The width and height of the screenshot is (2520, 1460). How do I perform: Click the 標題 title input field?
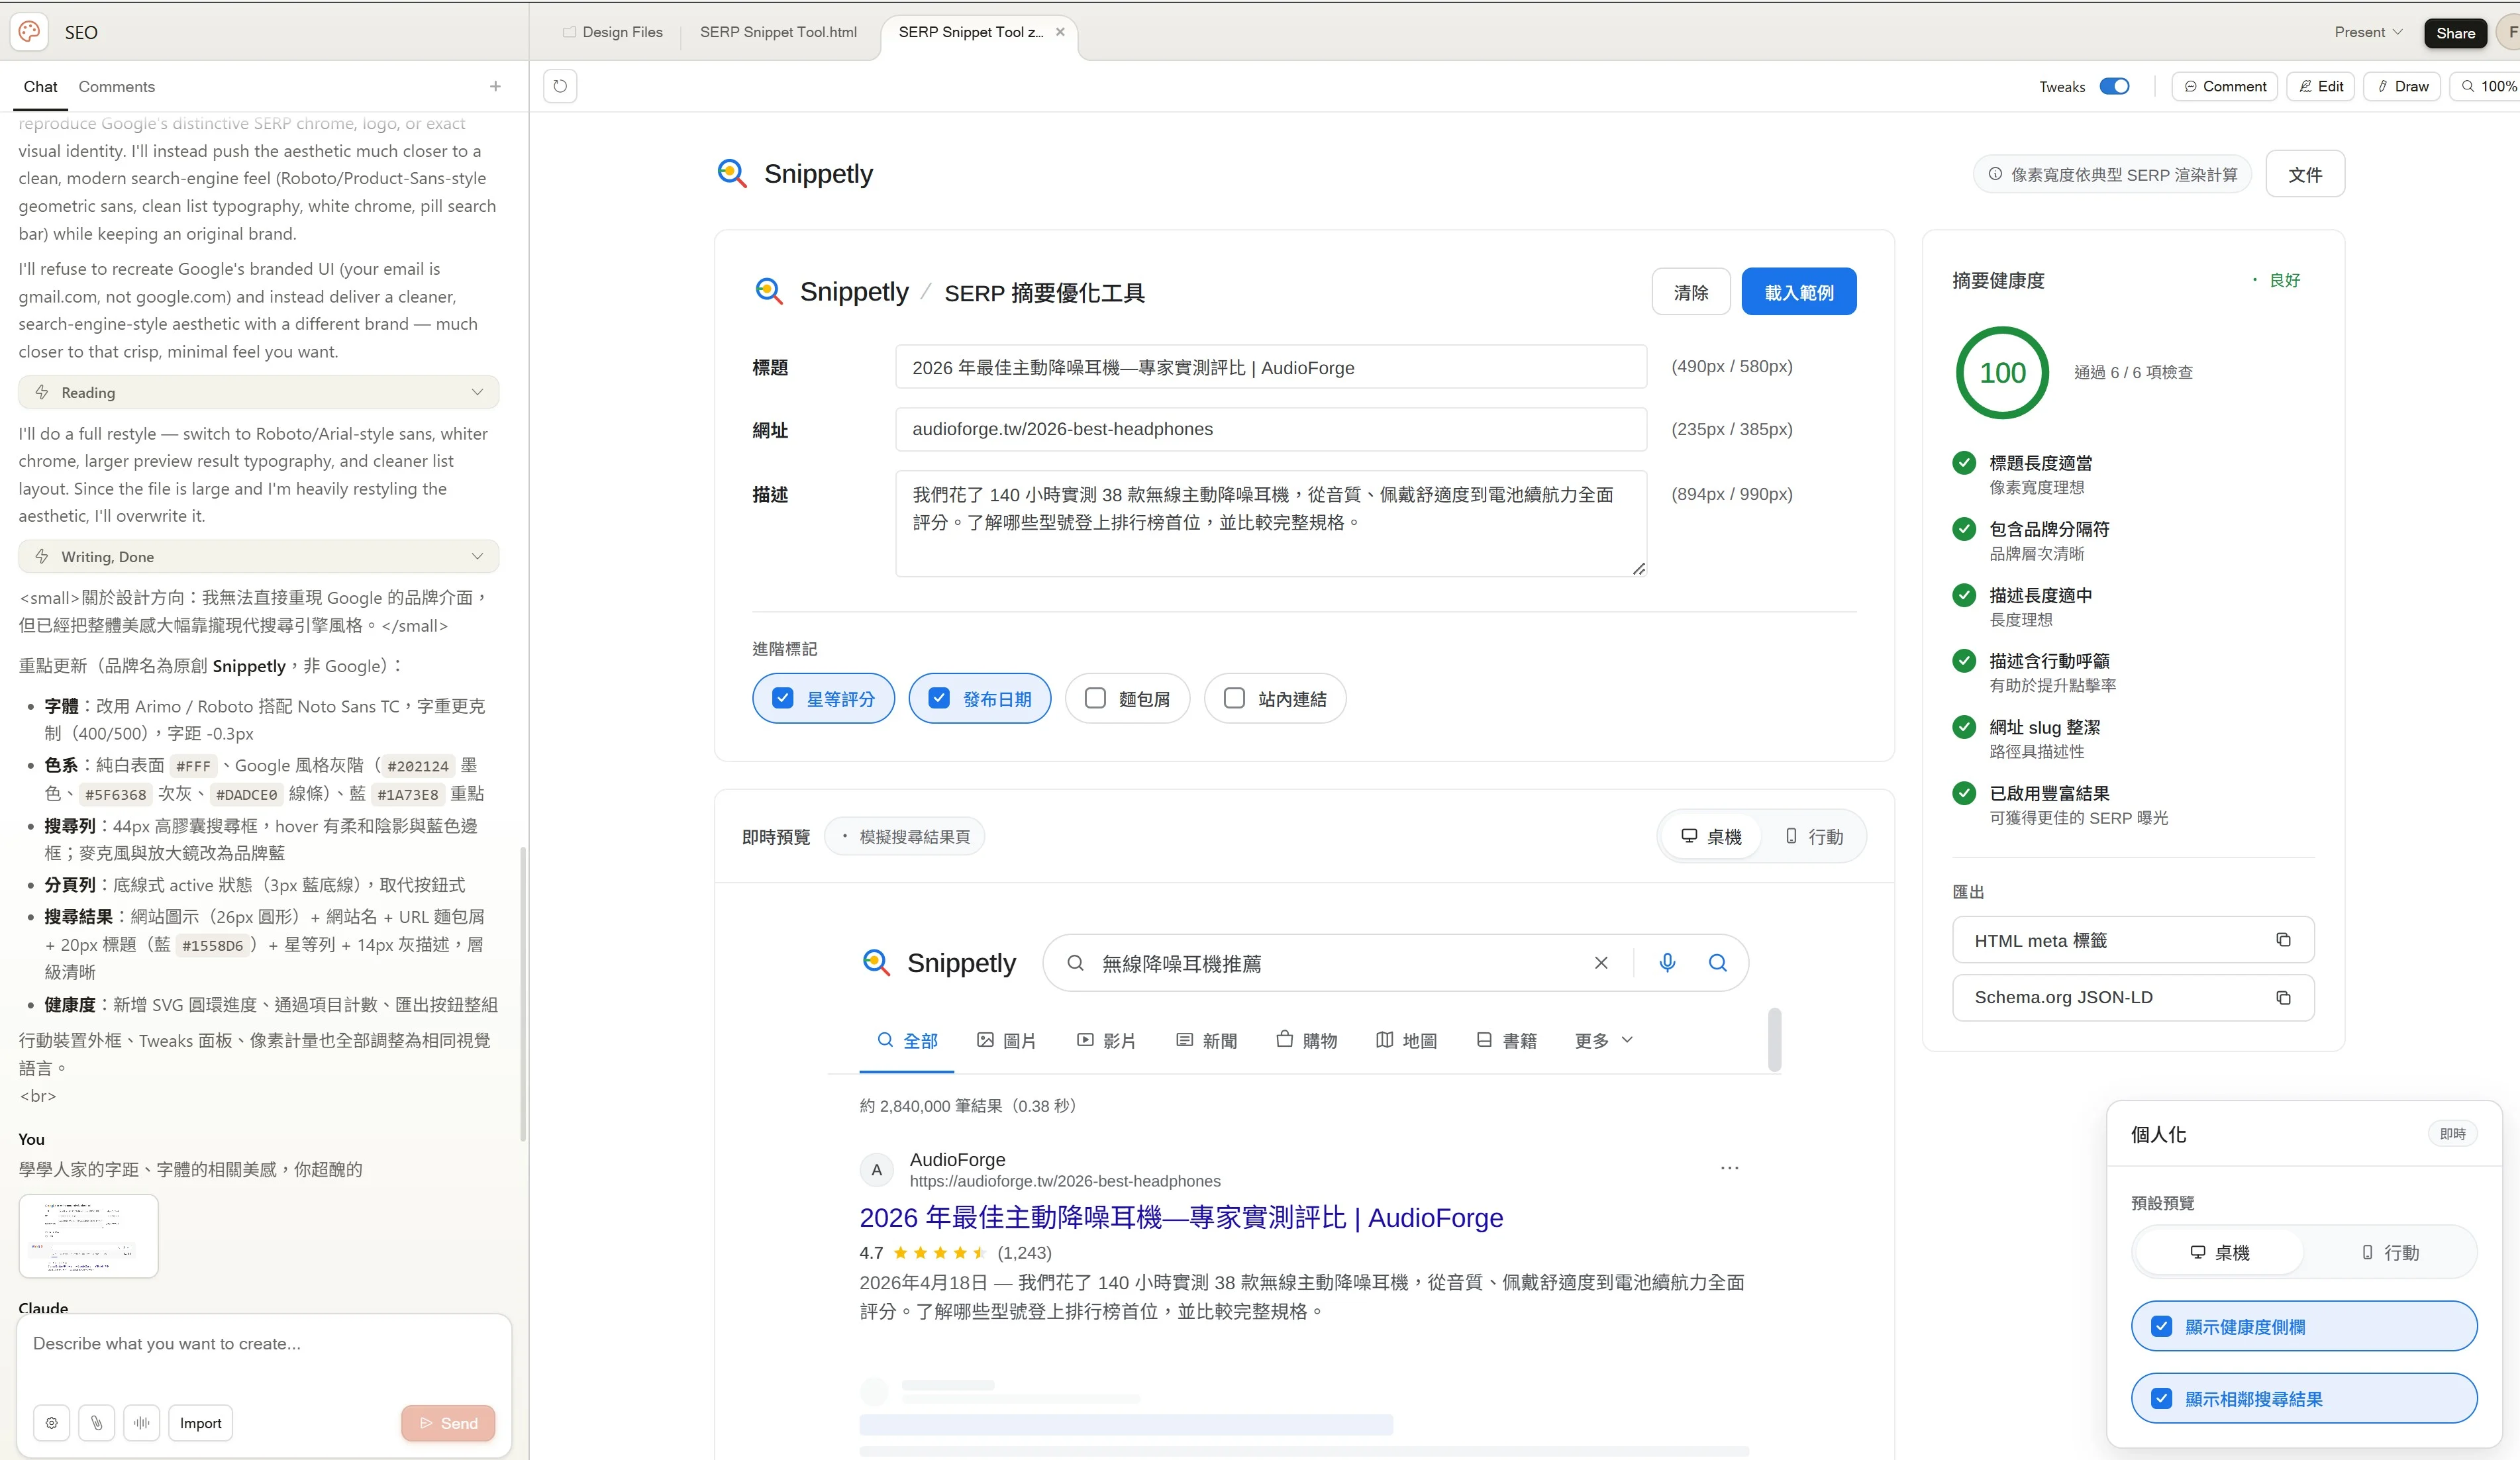pyautogui.click(x=1270, y=367)
